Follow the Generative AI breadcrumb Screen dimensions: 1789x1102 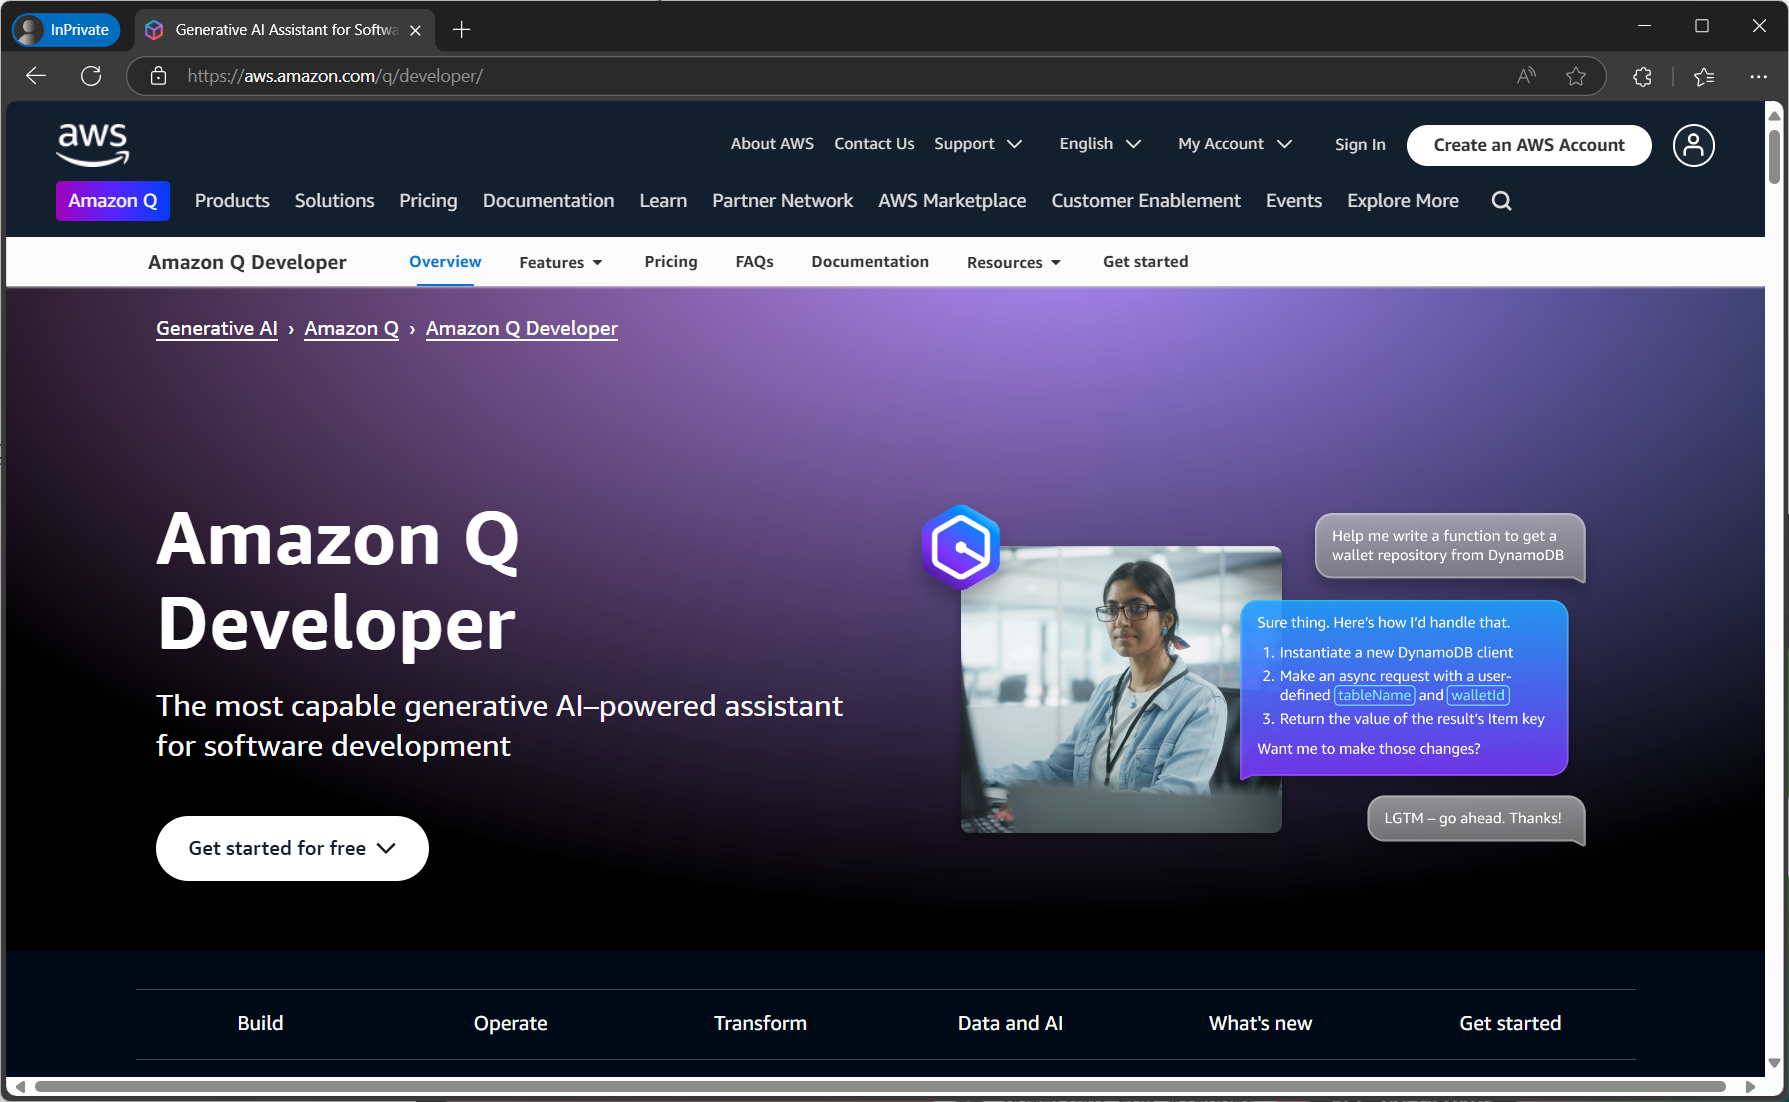pyautogui.click(x=217, y=329)
